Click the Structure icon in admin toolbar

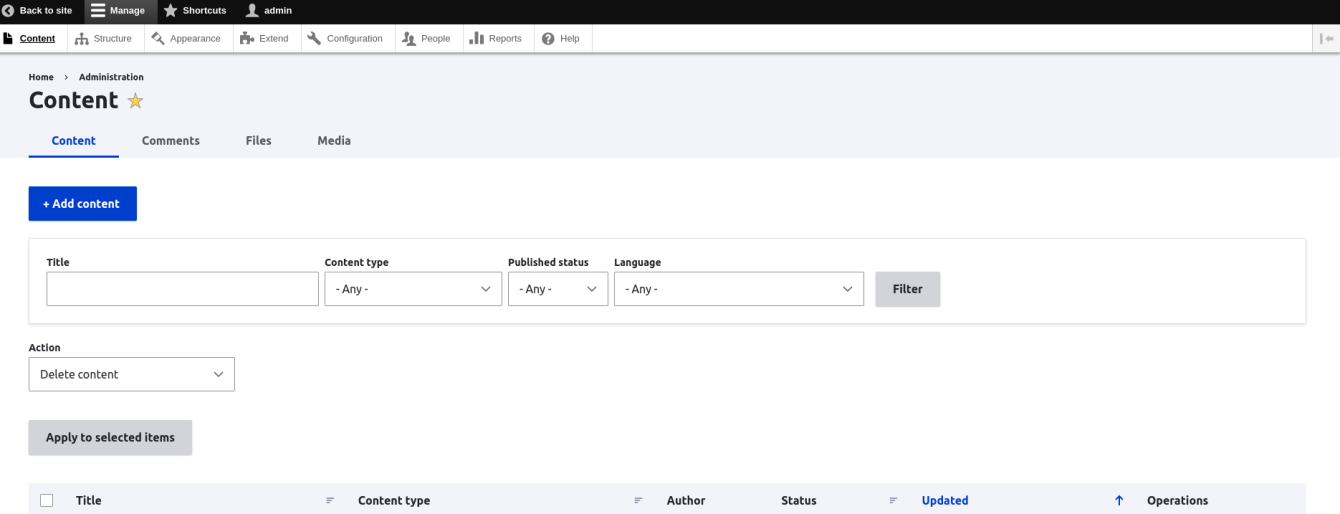tap(82, 39)
